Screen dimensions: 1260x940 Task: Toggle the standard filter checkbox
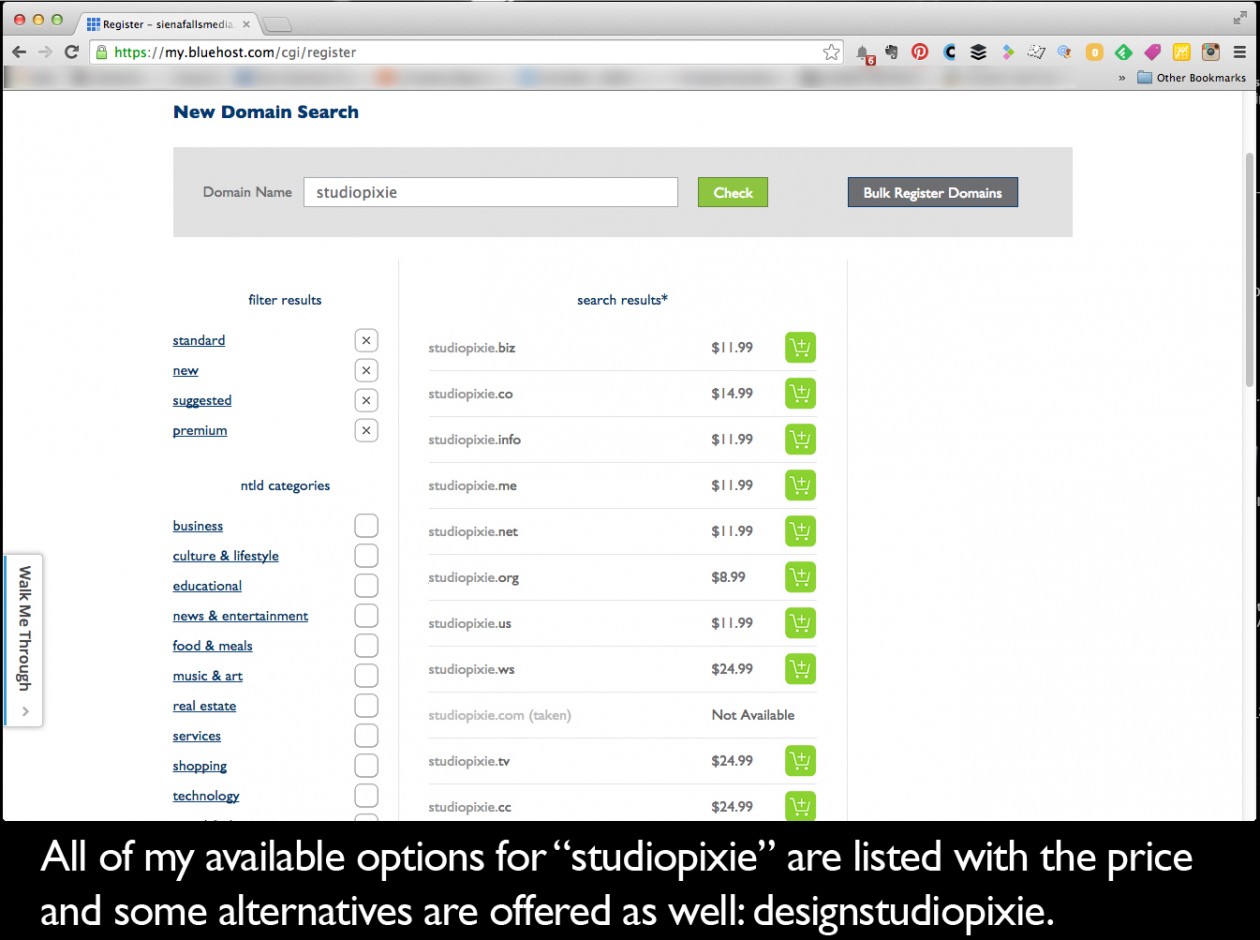(x=366, y=341)
